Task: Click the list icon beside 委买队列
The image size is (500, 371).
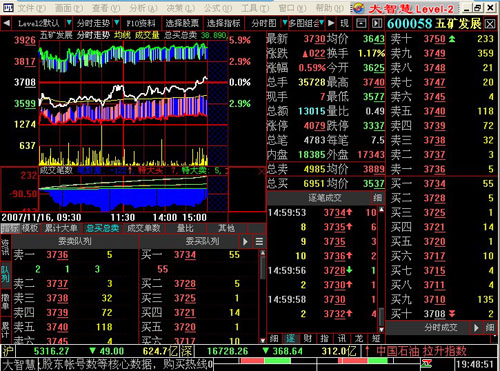Action: (x=259, y=241)
